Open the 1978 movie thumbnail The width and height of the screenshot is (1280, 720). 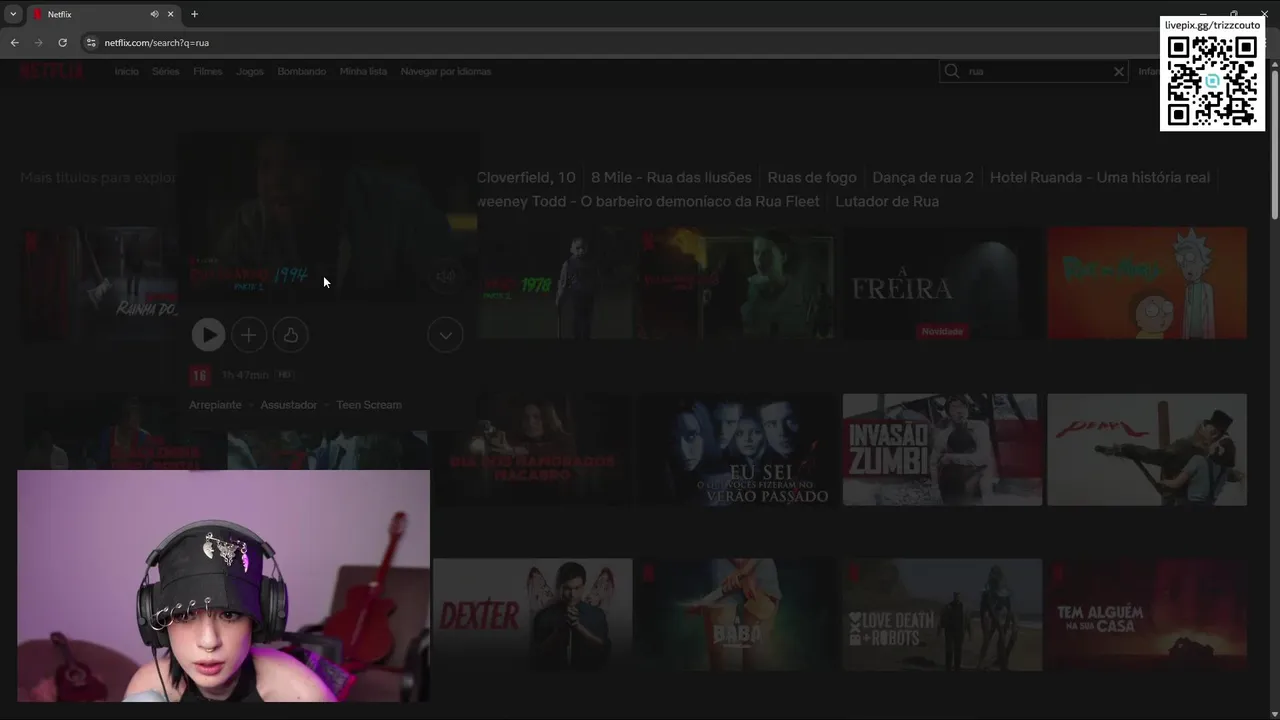pyautogui.click(x=555, y=283)
